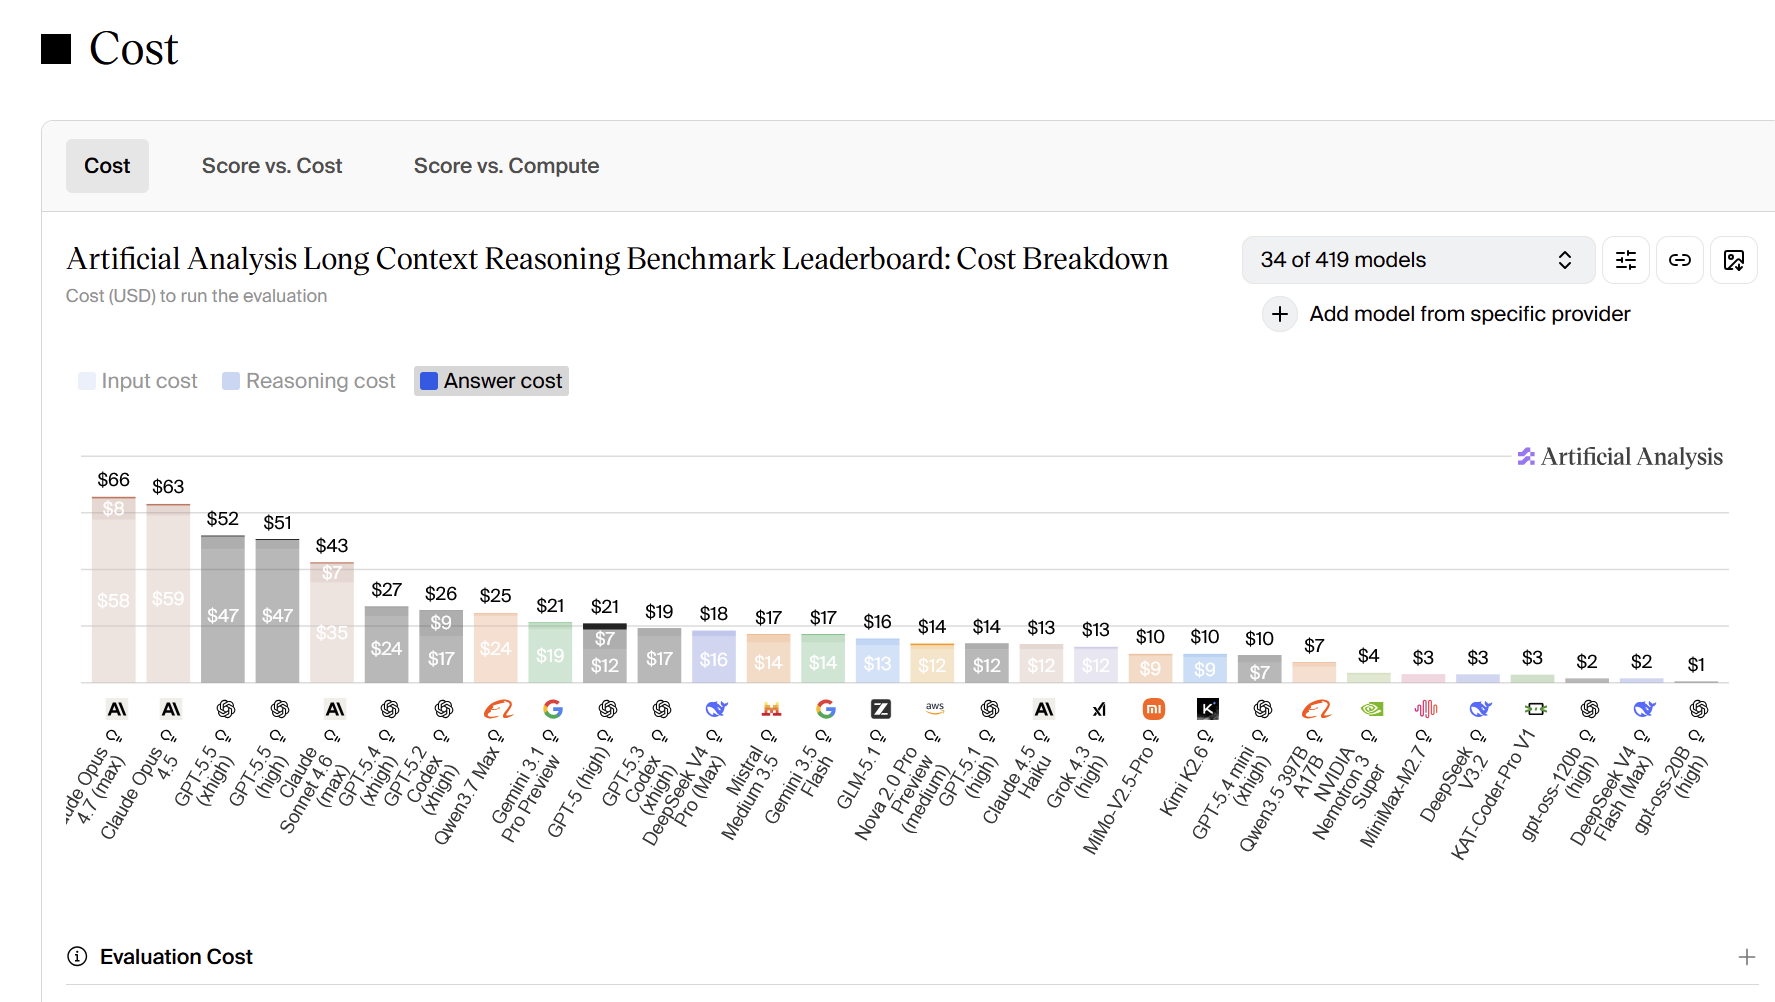
Task: Open the 34 of 419 models dropdown
Action: [x=1419, y=260]
